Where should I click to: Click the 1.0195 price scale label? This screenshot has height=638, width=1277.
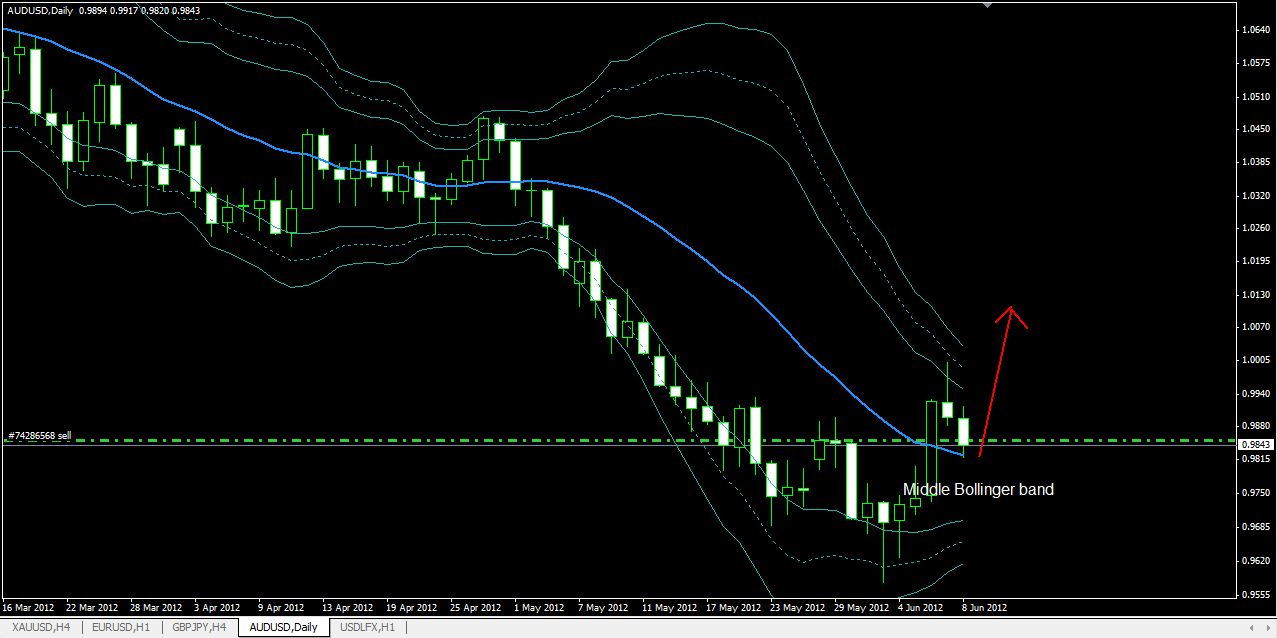tap(1254, 261)
